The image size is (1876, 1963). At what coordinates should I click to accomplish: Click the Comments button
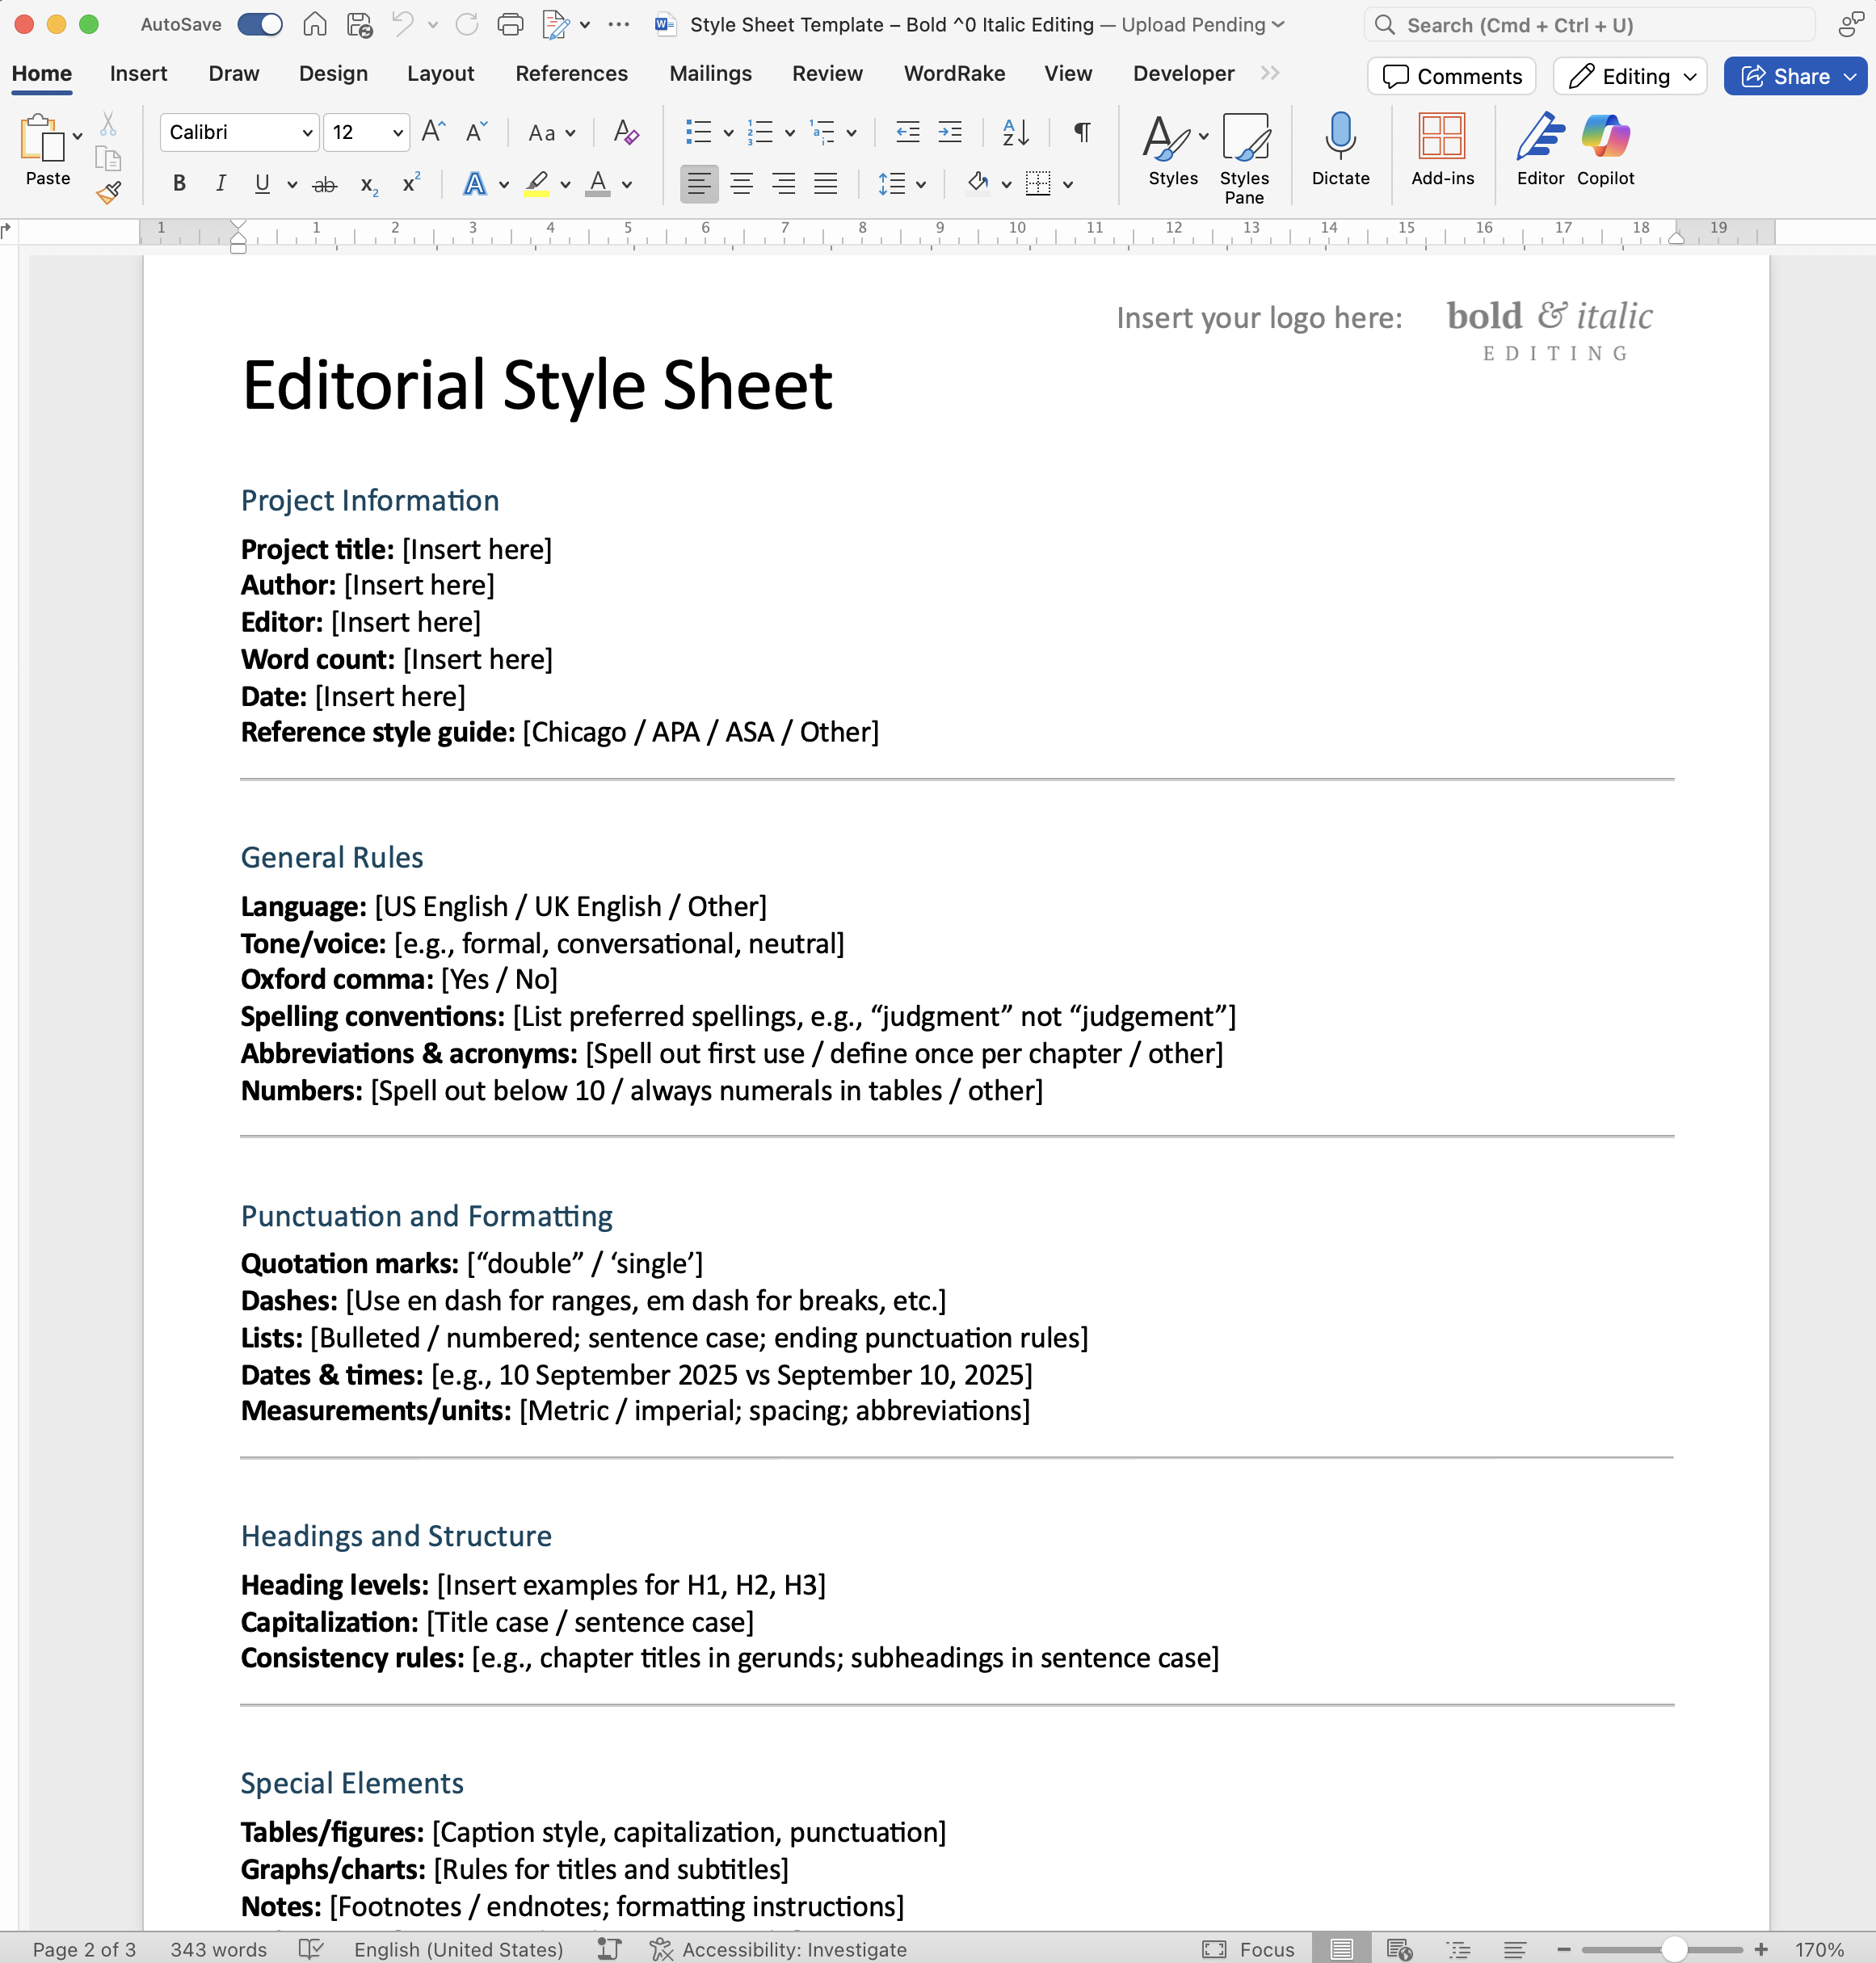pyautogui.click(x=1451, y=76)
